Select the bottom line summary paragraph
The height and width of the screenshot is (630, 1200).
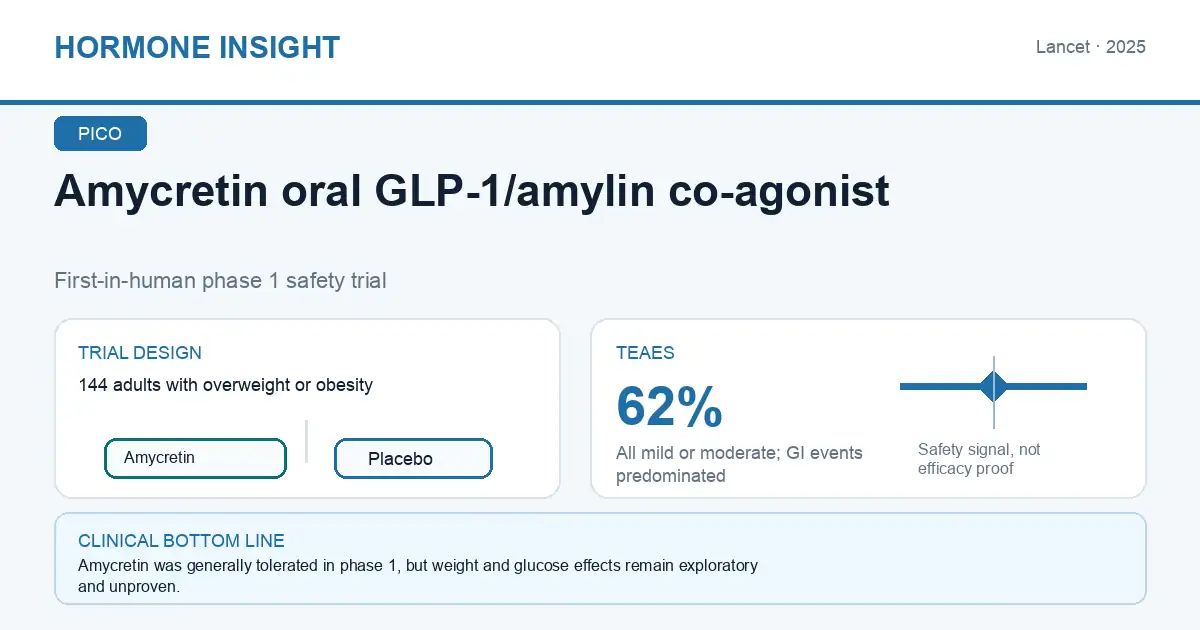click(418, 576)
